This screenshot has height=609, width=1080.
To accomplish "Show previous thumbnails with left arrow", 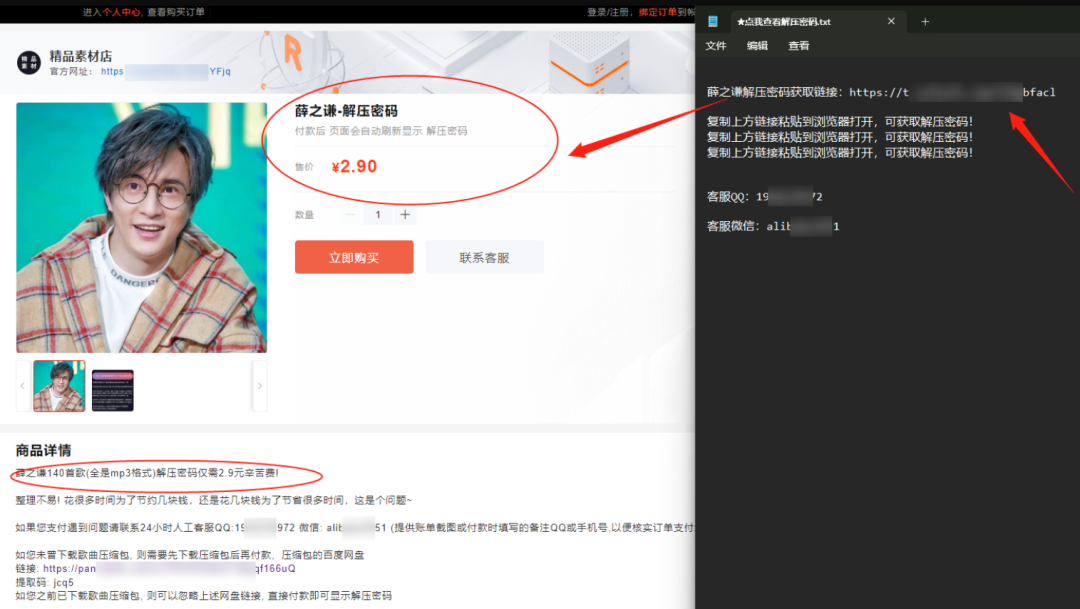I will 23,386.
